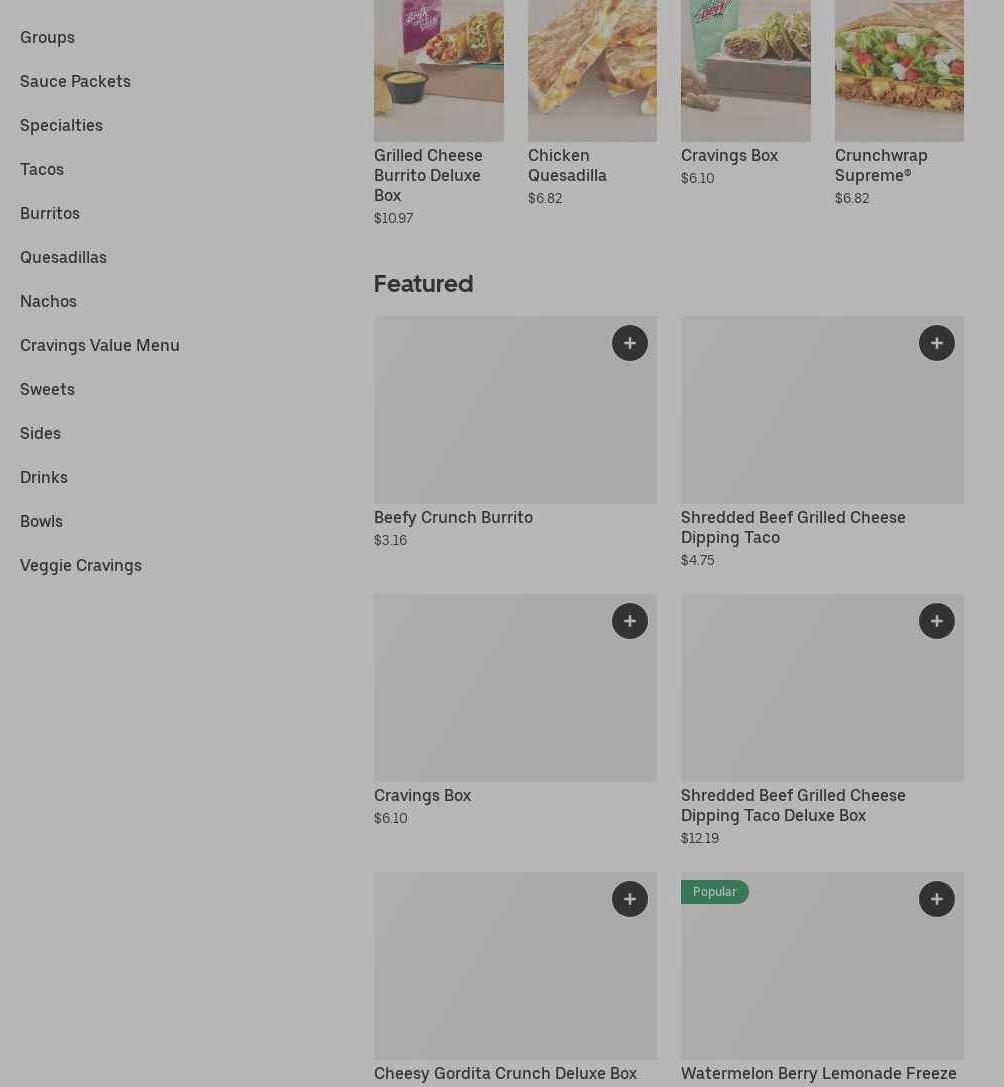Jump to the Veggie Cravings section
Viewport: 1004px width, 1087px height.
click(81, 565)
